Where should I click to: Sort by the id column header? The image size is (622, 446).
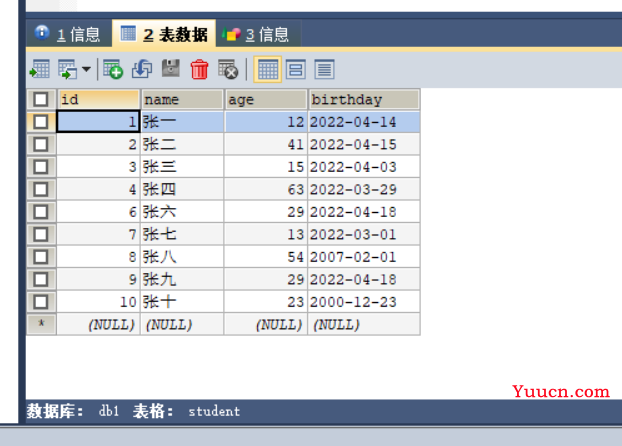[x=98, y=99]
